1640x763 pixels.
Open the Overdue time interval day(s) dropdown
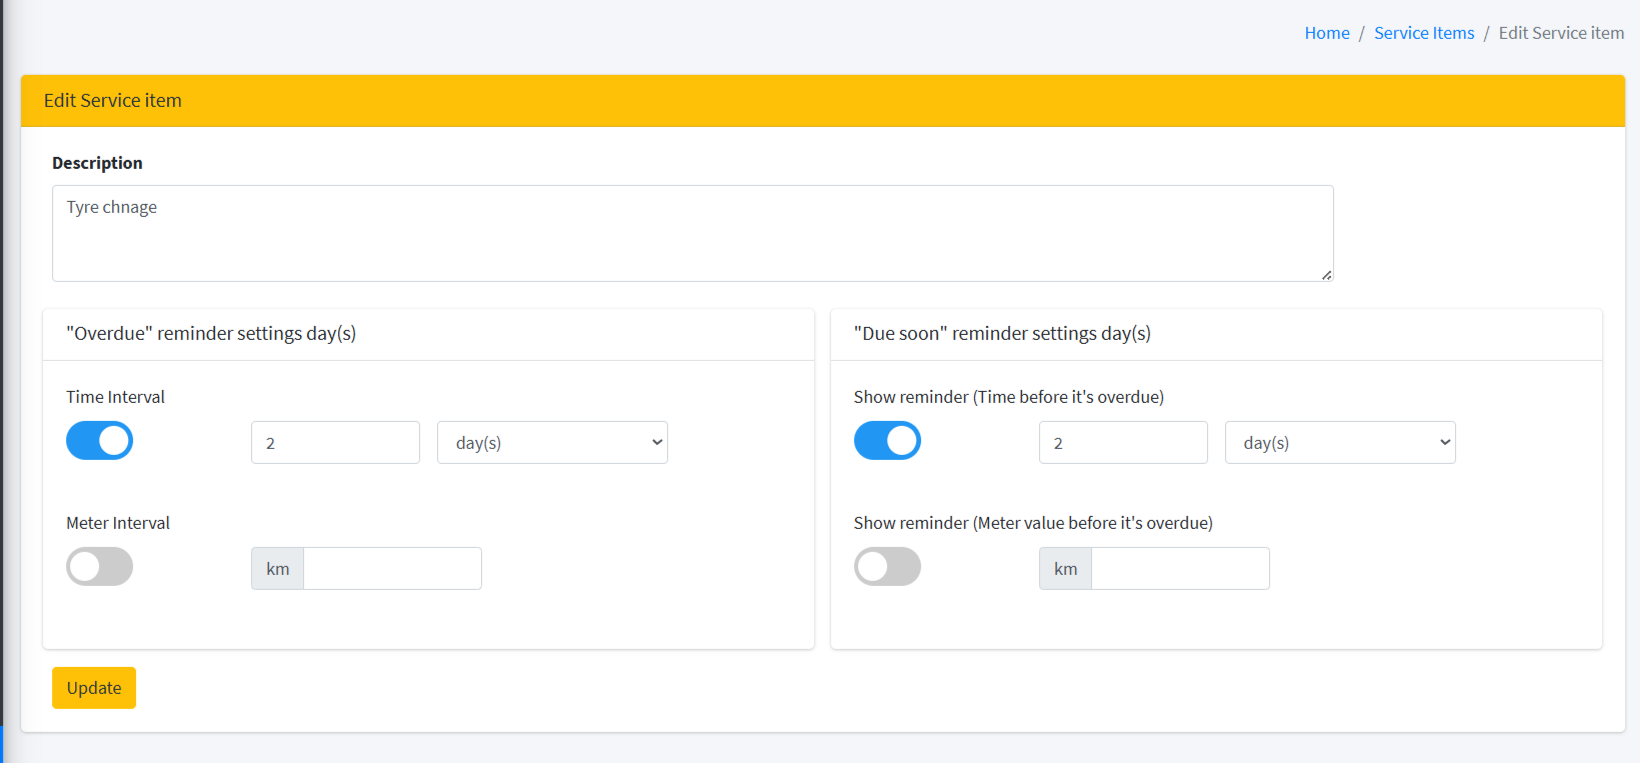tap(552, 443)
